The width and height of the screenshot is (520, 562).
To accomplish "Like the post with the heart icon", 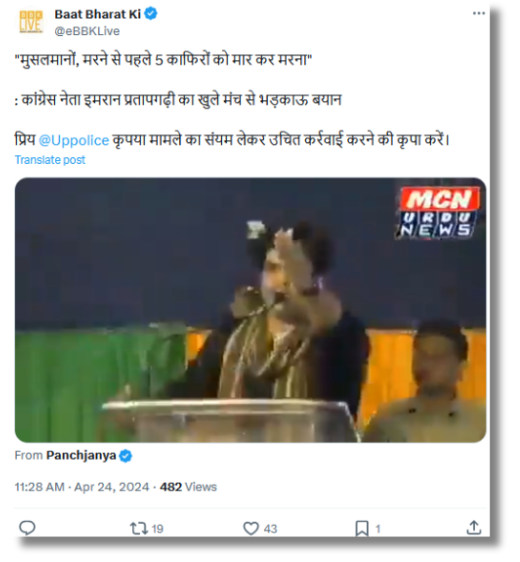I will (251, 528).
